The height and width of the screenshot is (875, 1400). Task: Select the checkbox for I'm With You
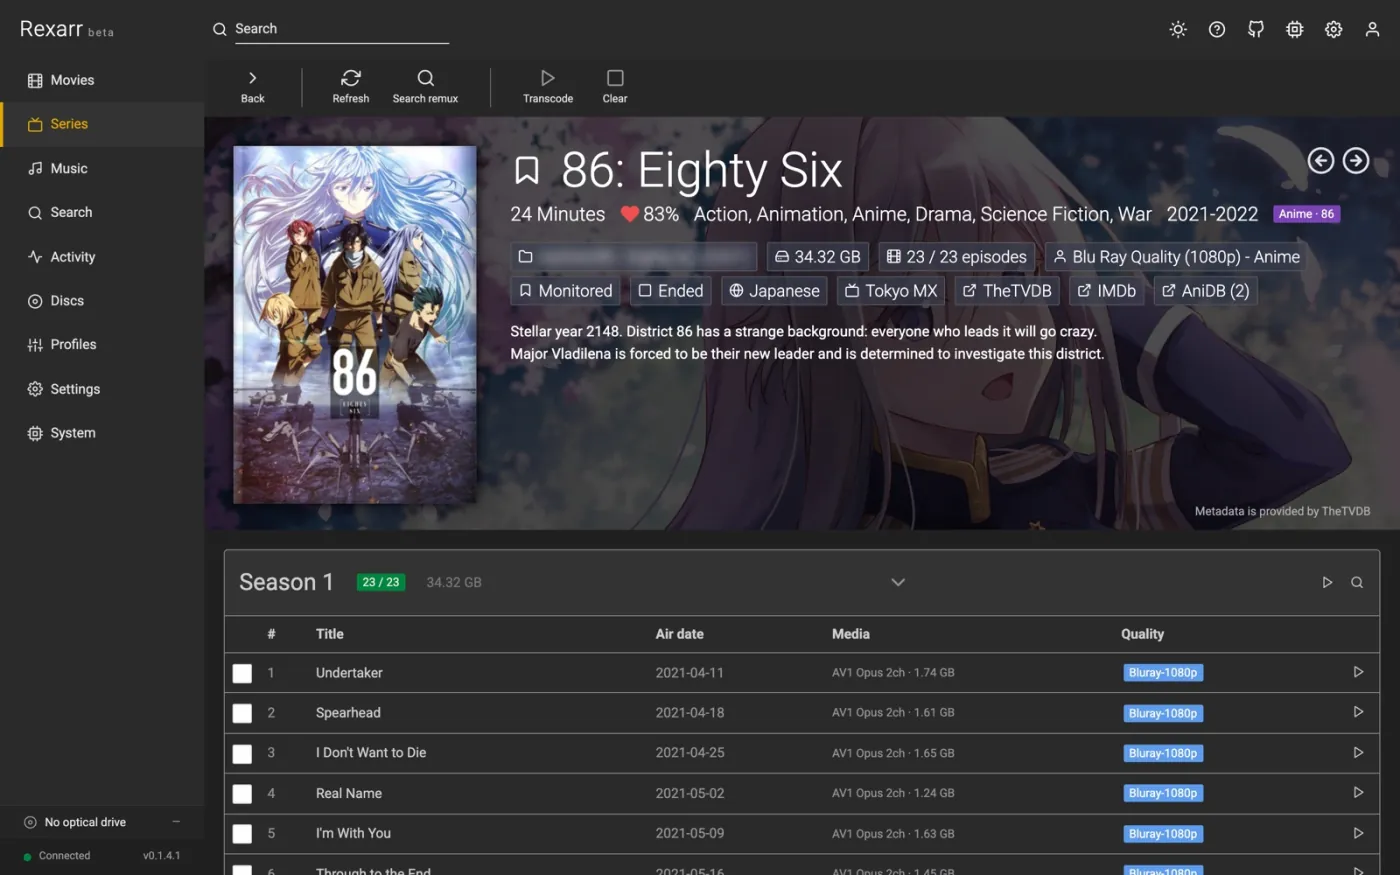[x=242, y=833]
